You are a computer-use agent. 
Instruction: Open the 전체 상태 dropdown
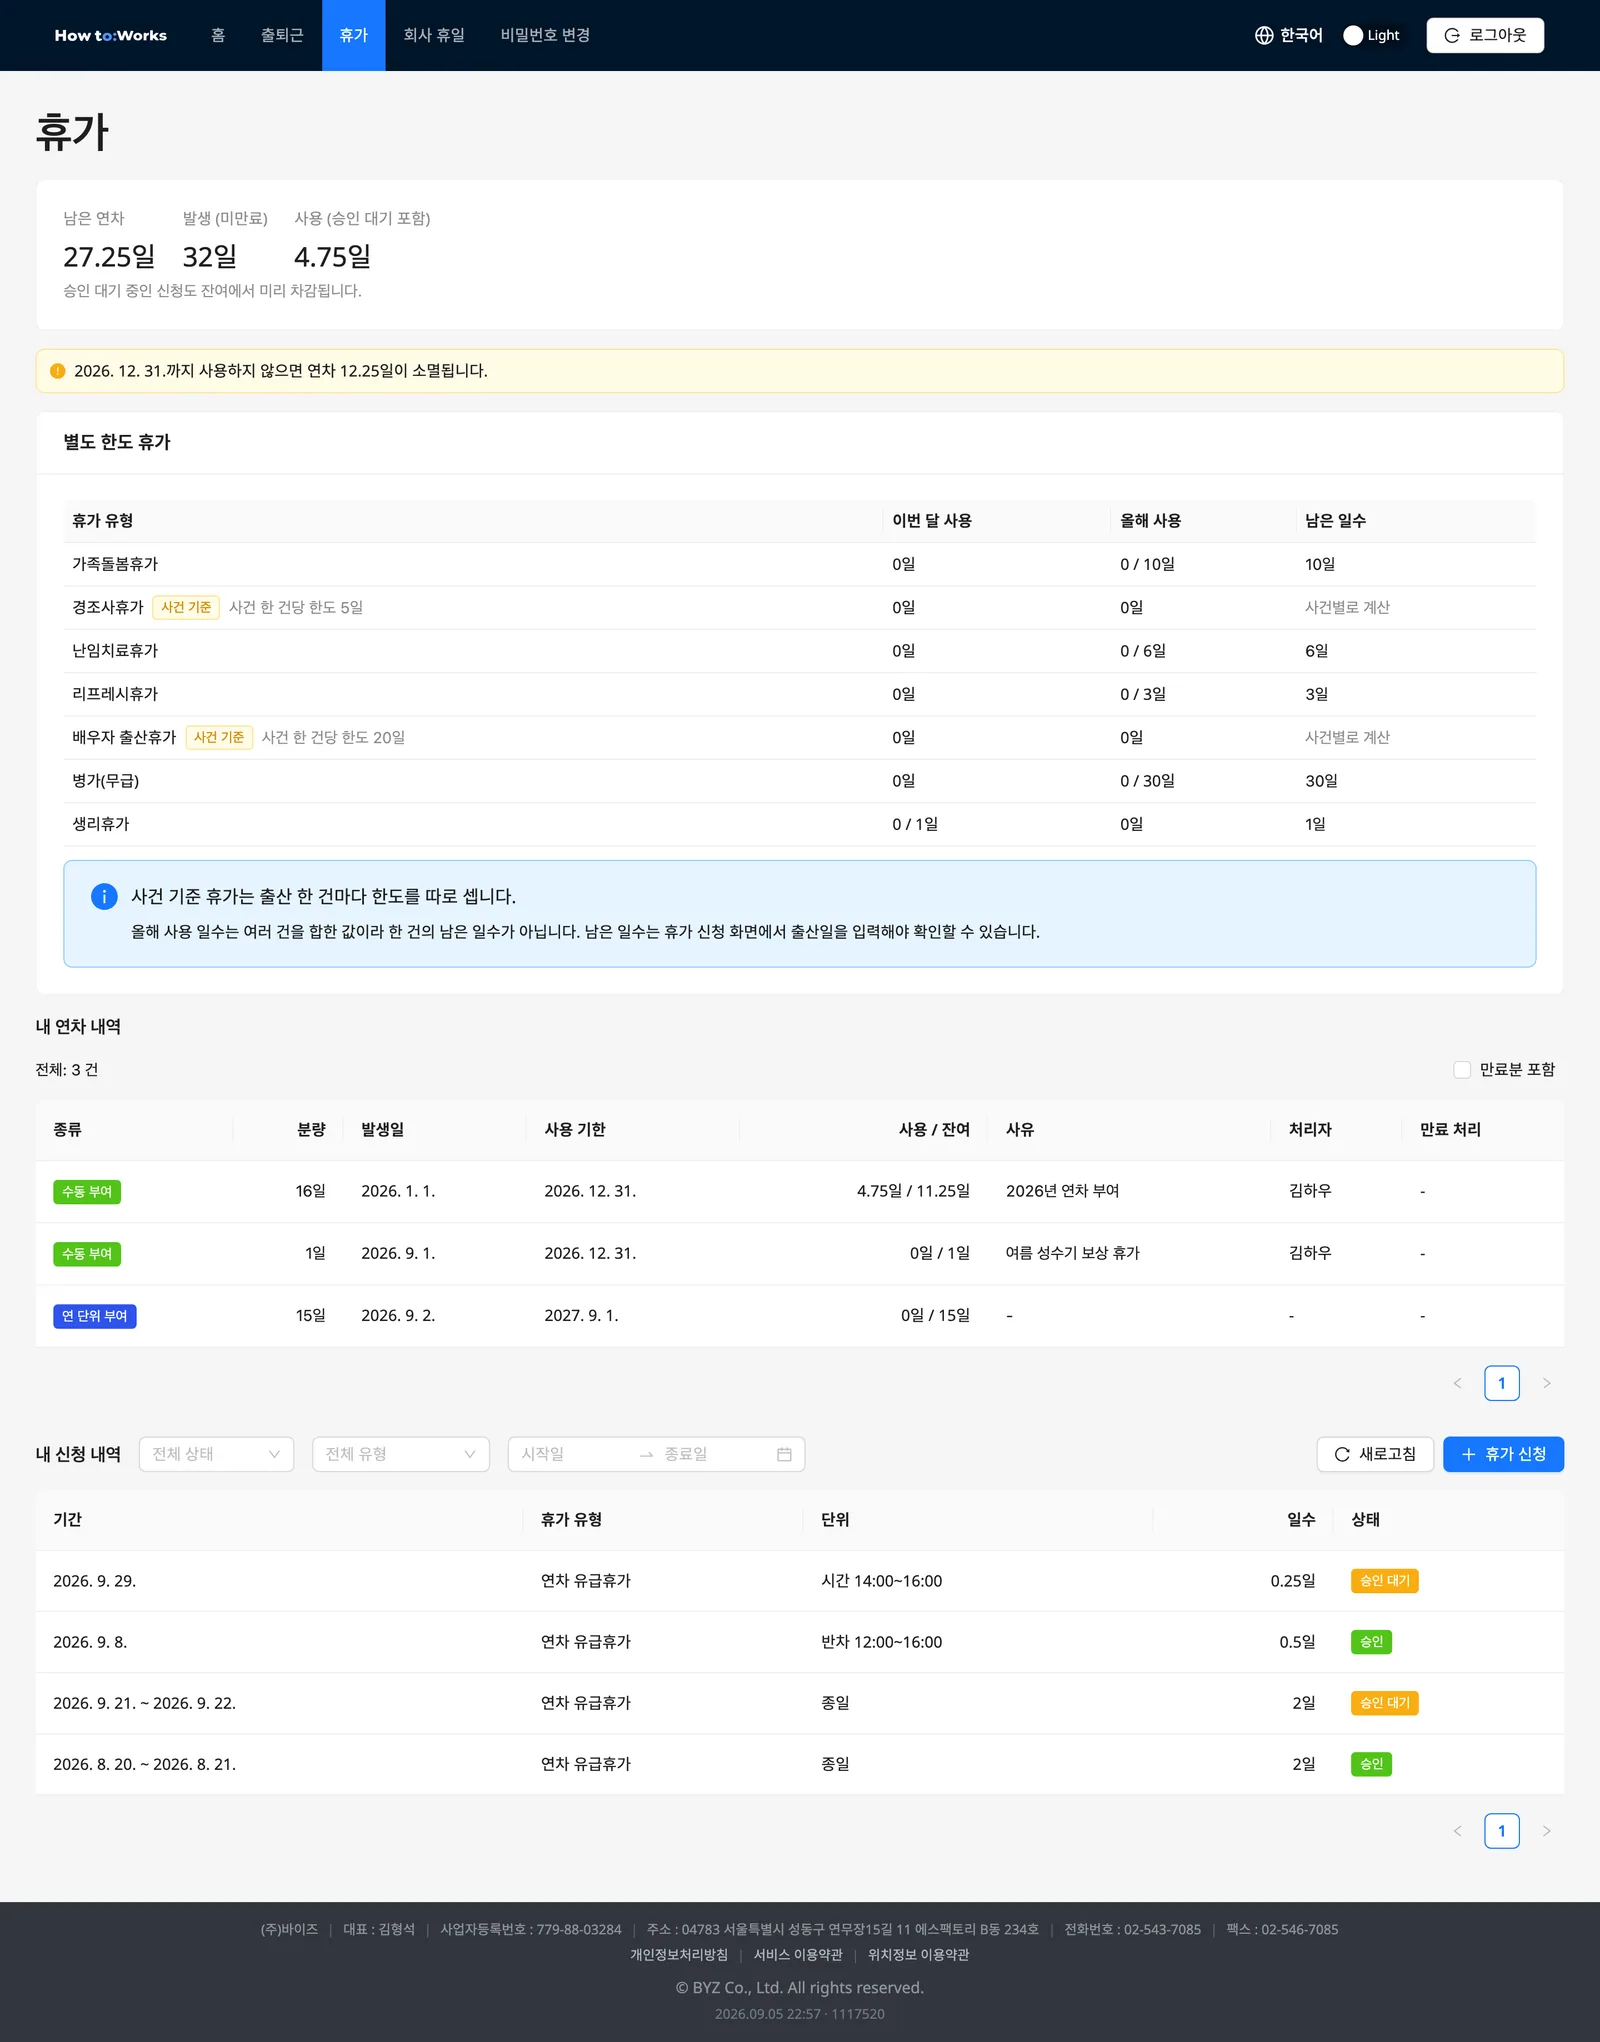(216, 1454)
